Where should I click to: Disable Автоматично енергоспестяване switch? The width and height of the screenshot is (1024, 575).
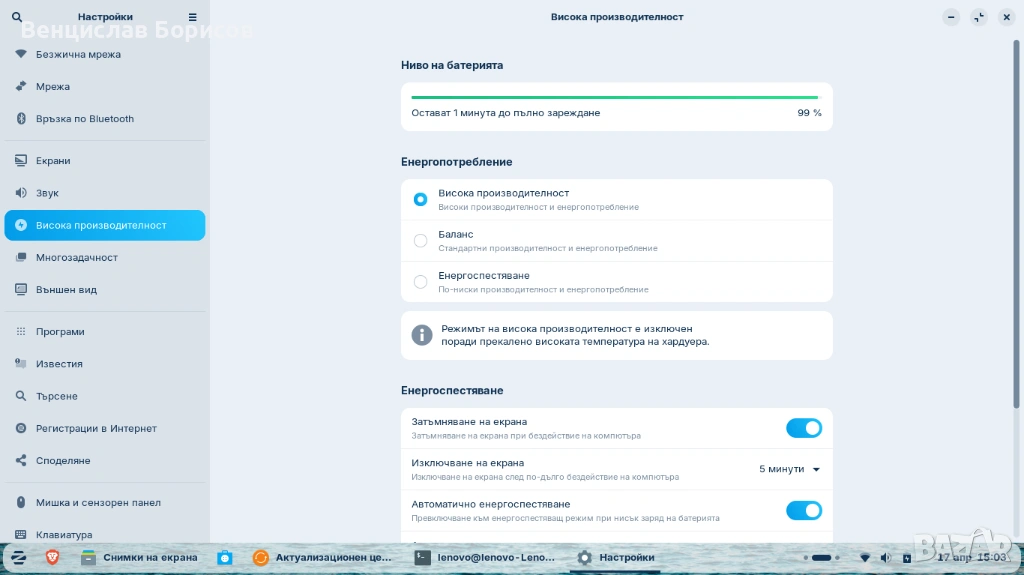click(x=803, y=511)
